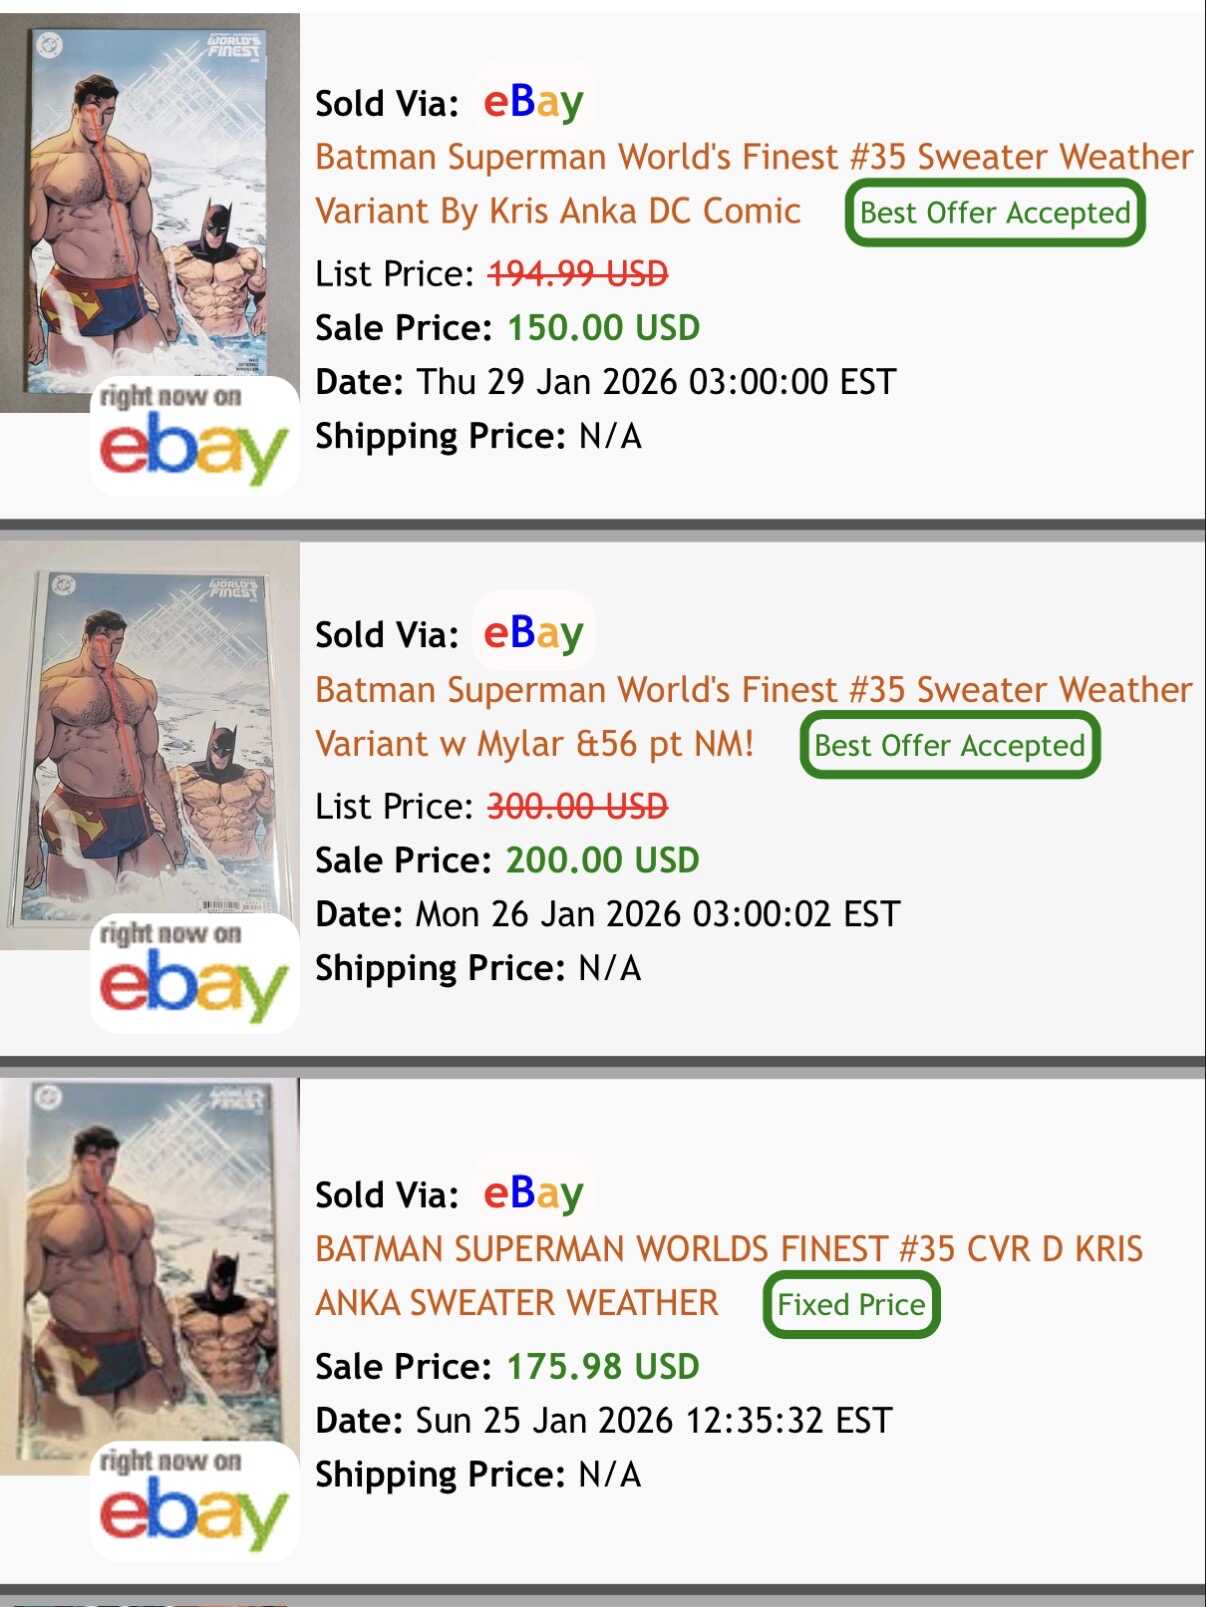Click the eBay logo in first listing
The height and width of the screenshot is (1607, 1206).
(533, 101)
